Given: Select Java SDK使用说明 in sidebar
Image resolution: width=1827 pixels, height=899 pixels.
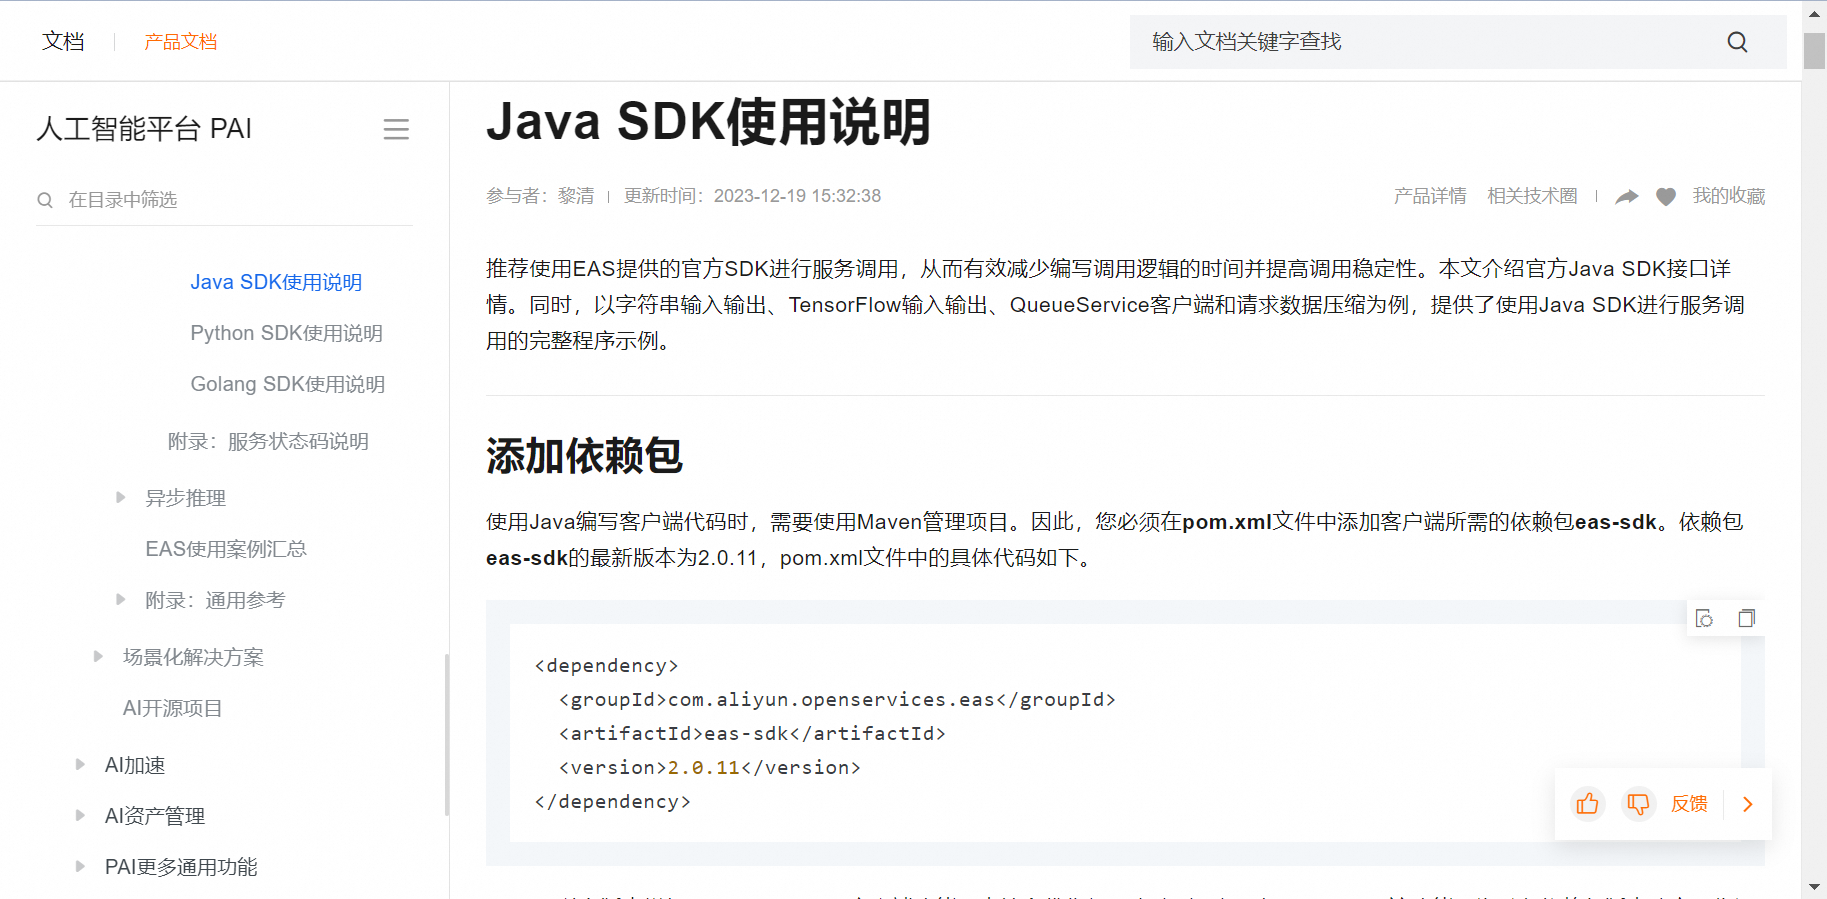Looking at the screenshot, I should click(x=276, y=282).
